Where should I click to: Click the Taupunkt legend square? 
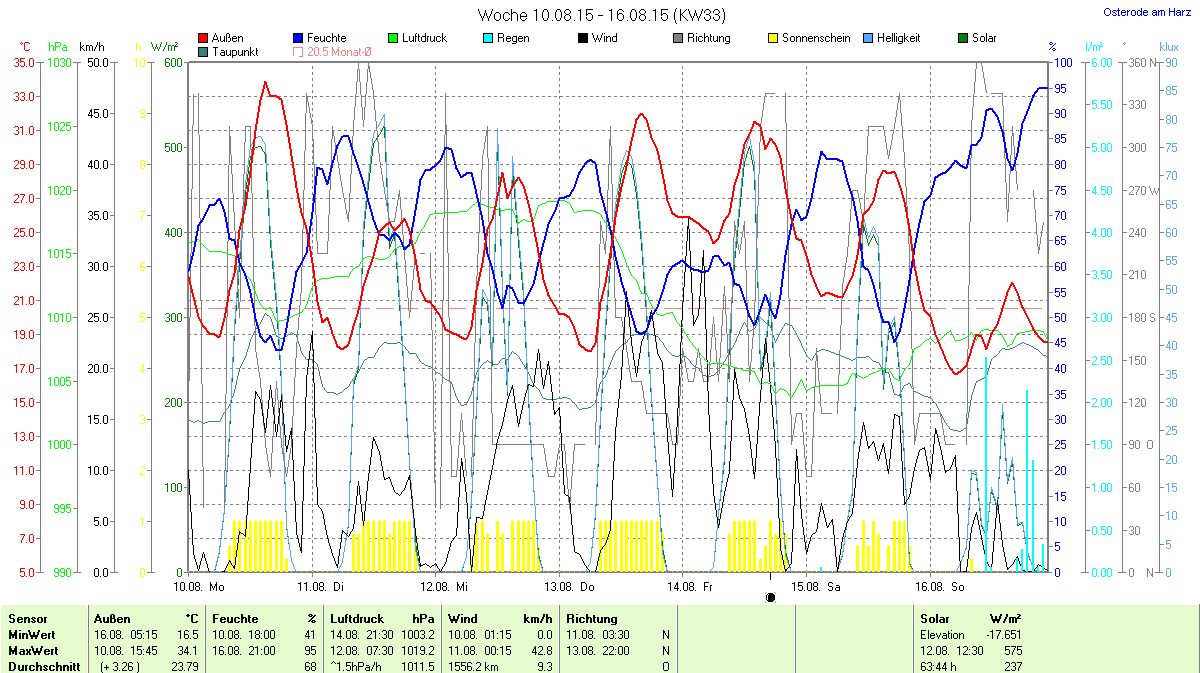(x=204, y=51)
